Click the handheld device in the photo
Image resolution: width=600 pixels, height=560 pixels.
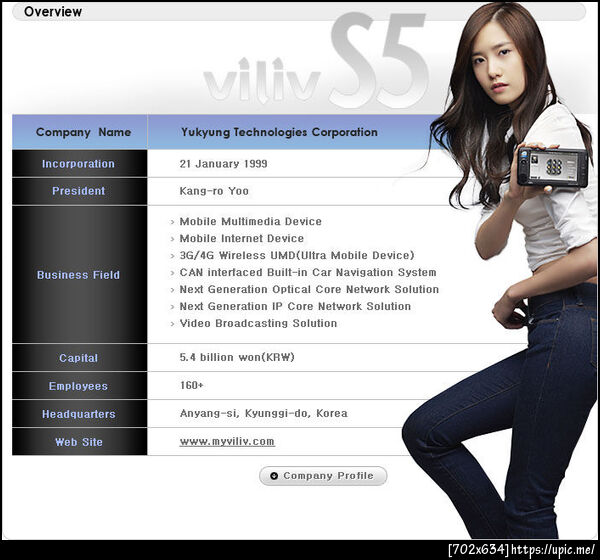[553, 167]
